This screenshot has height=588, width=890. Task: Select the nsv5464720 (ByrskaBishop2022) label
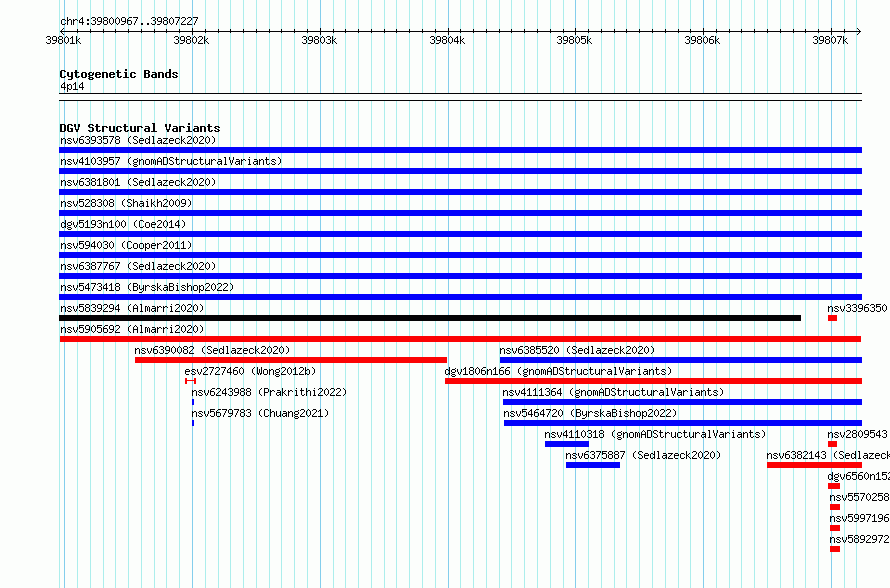tap(590, 413)
